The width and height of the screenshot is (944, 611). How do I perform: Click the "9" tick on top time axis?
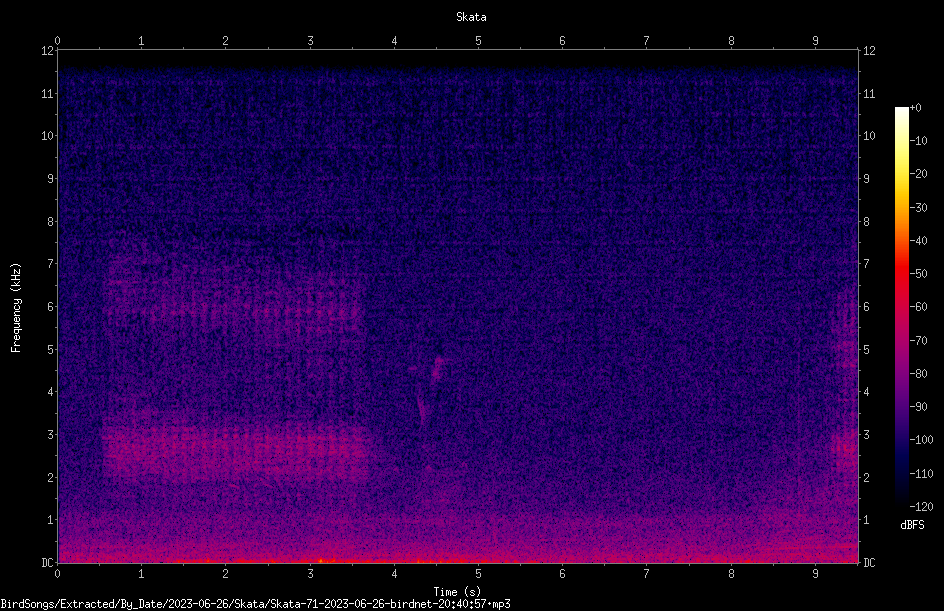coord(815,40)
